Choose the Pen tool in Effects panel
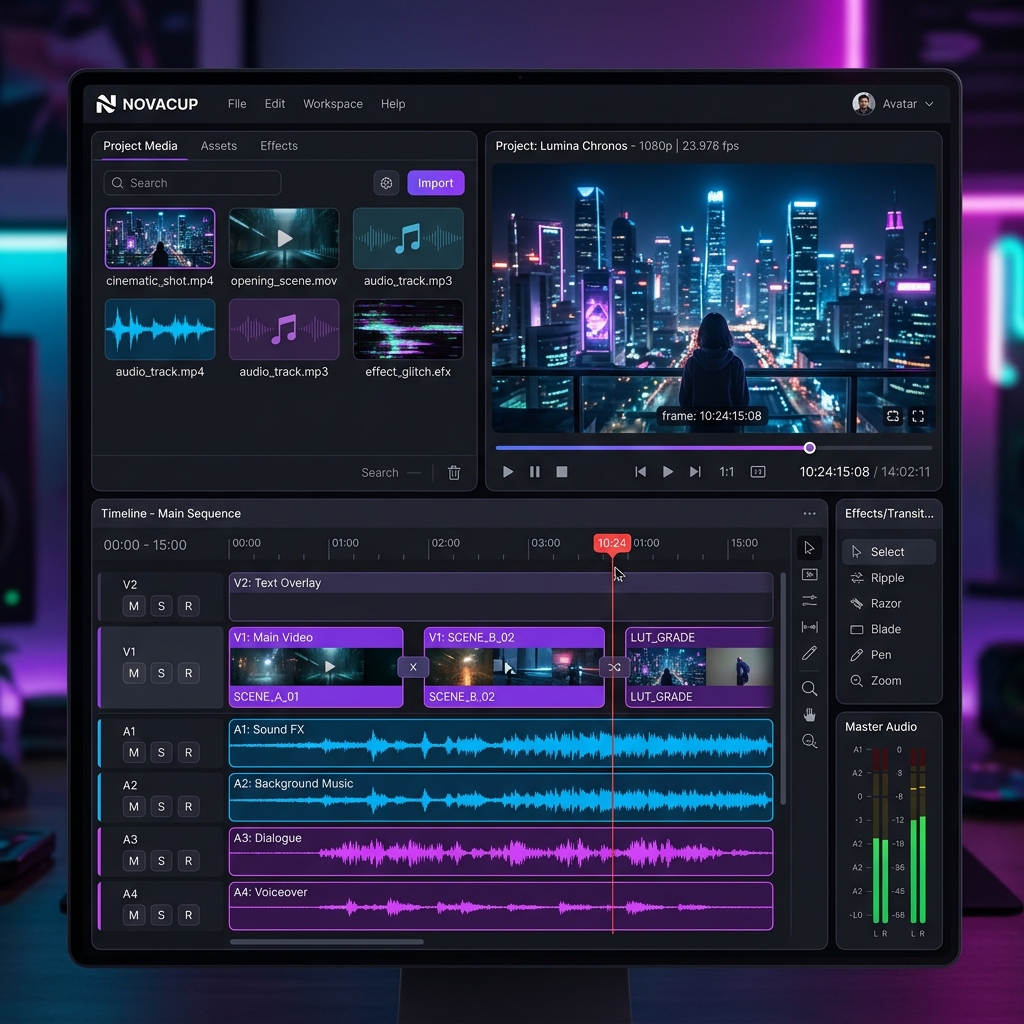The width and height of the screenshot is (1024, 1024). click(x=889, y=654)
